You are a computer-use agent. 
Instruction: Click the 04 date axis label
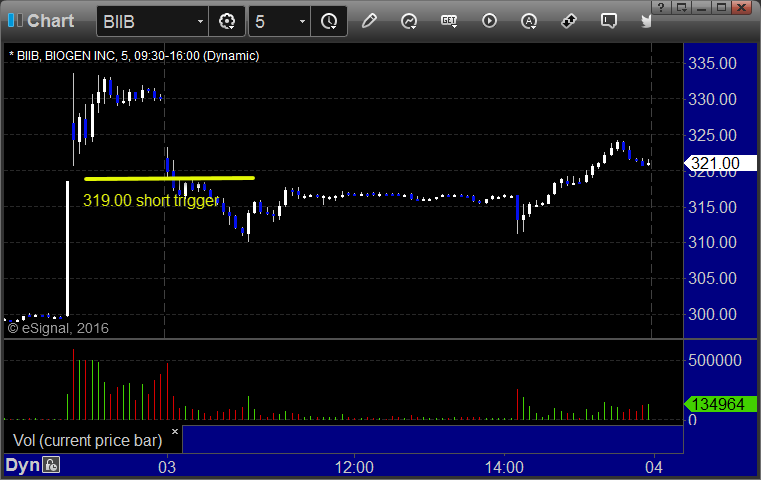[654, 467]
